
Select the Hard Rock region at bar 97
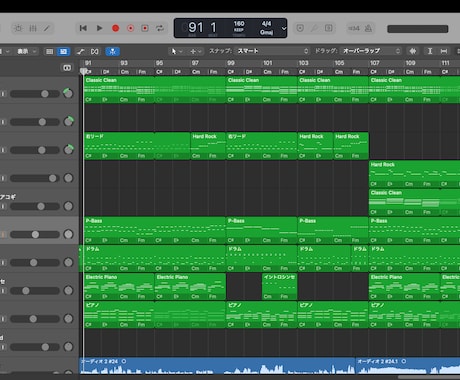point(208,146)
